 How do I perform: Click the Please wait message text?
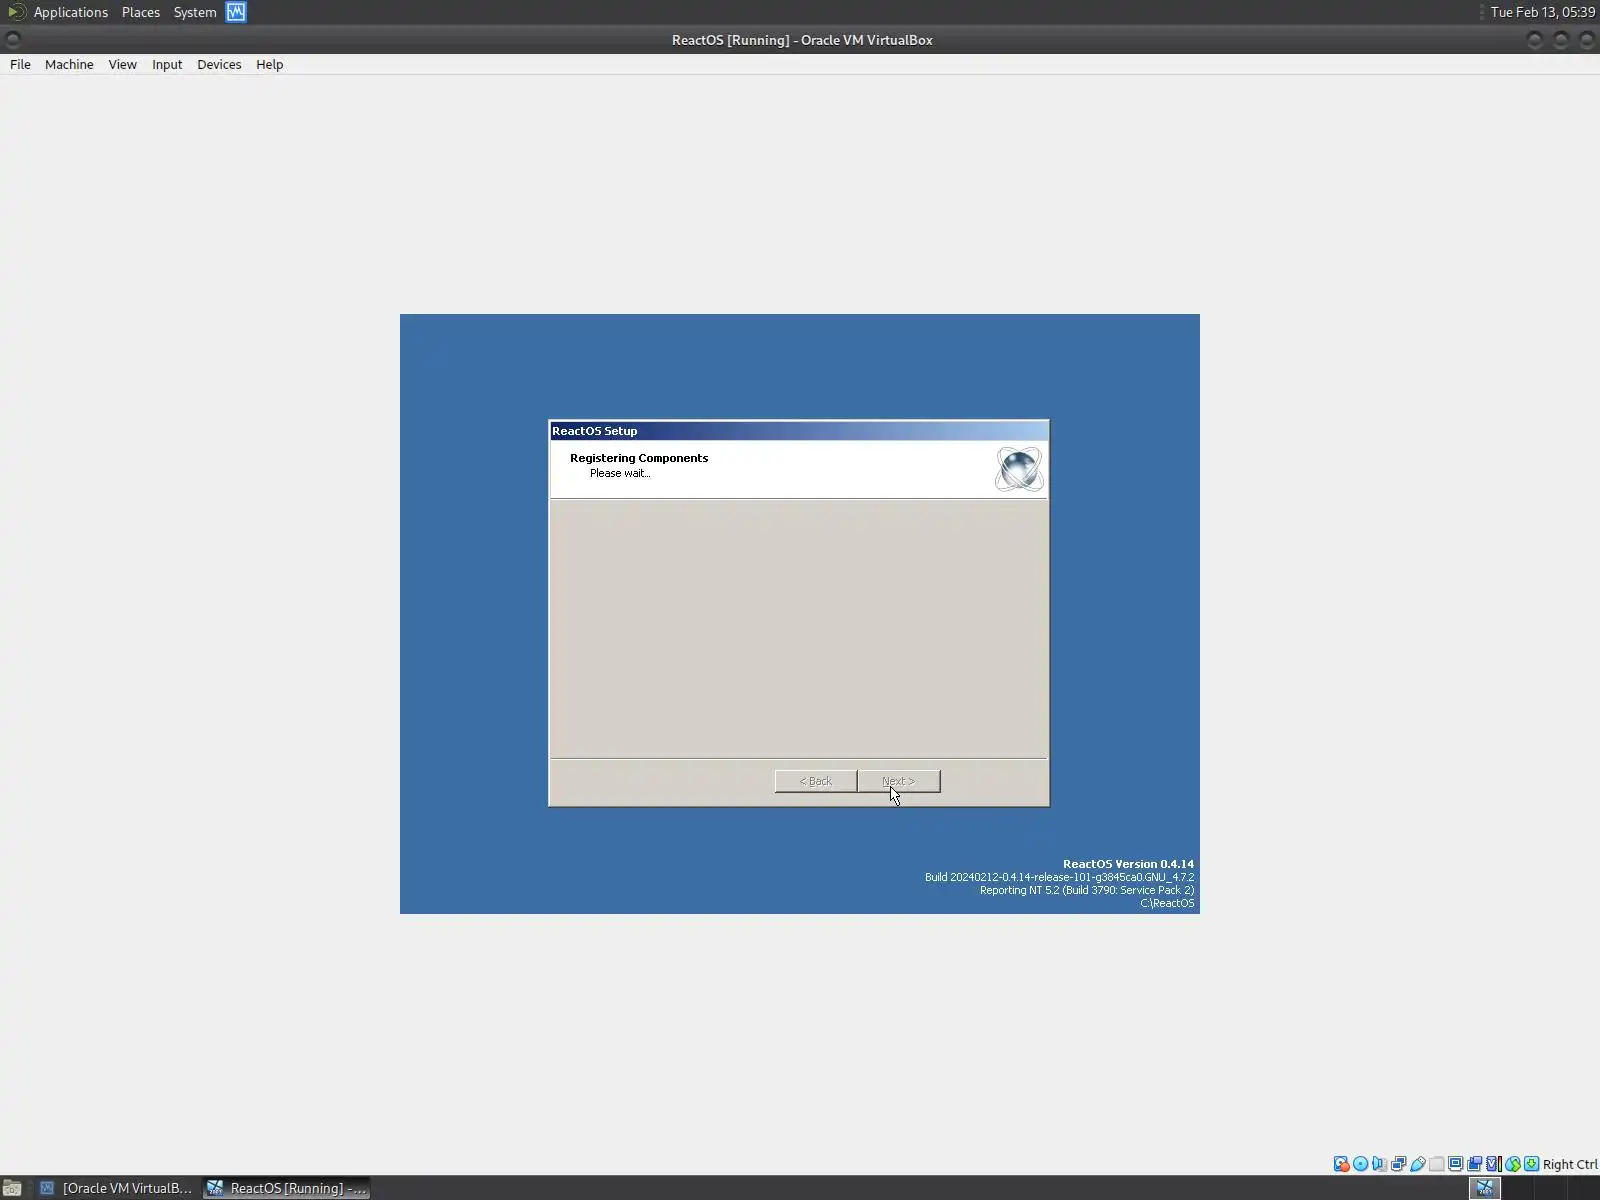[x=620, y=473]
